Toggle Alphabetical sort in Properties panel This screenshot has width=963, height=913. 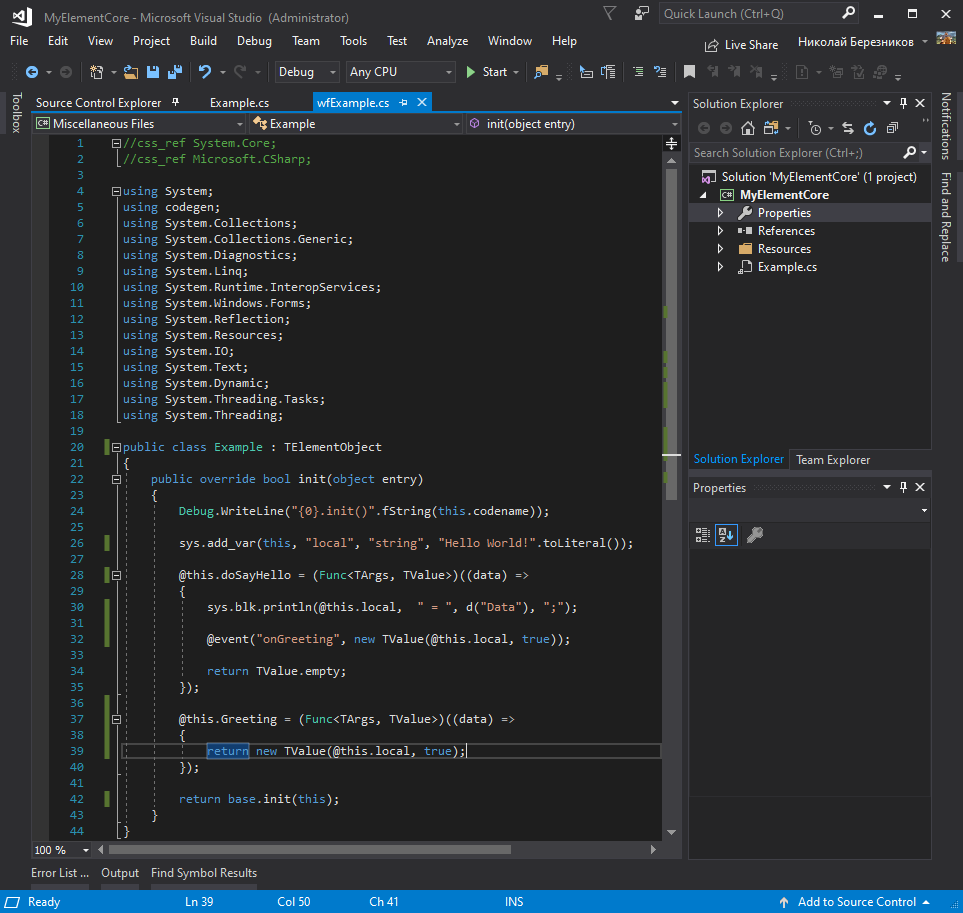point(726,535)
